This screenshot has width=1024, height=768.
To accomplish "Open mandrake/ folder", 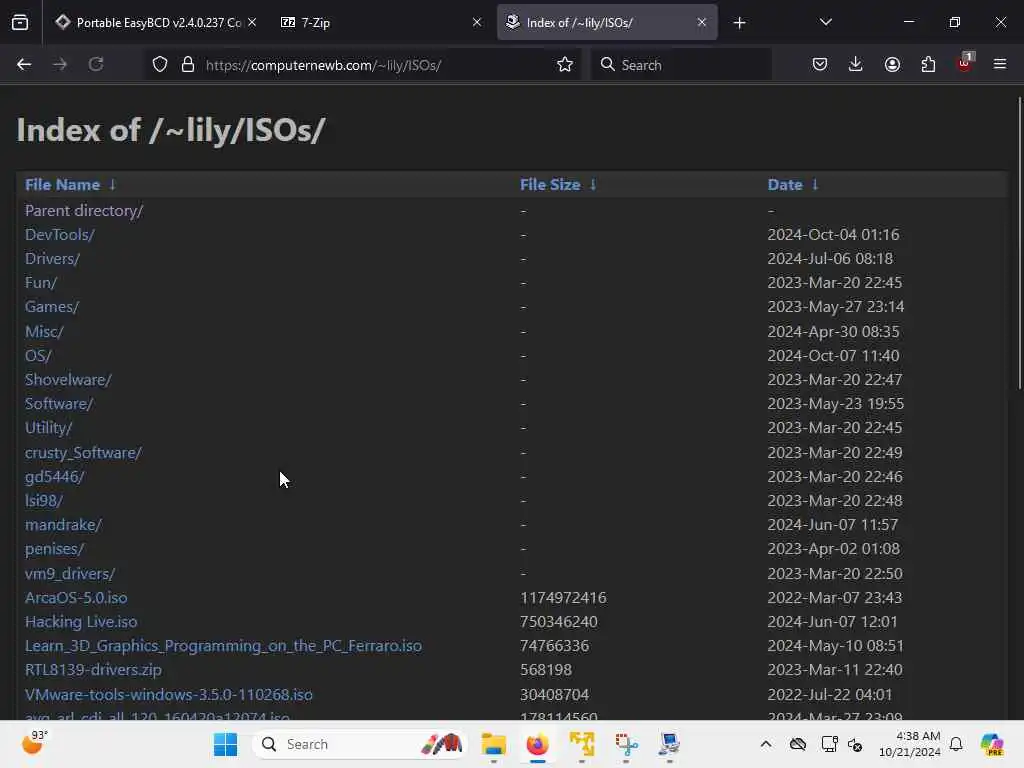I will point(63,525).
